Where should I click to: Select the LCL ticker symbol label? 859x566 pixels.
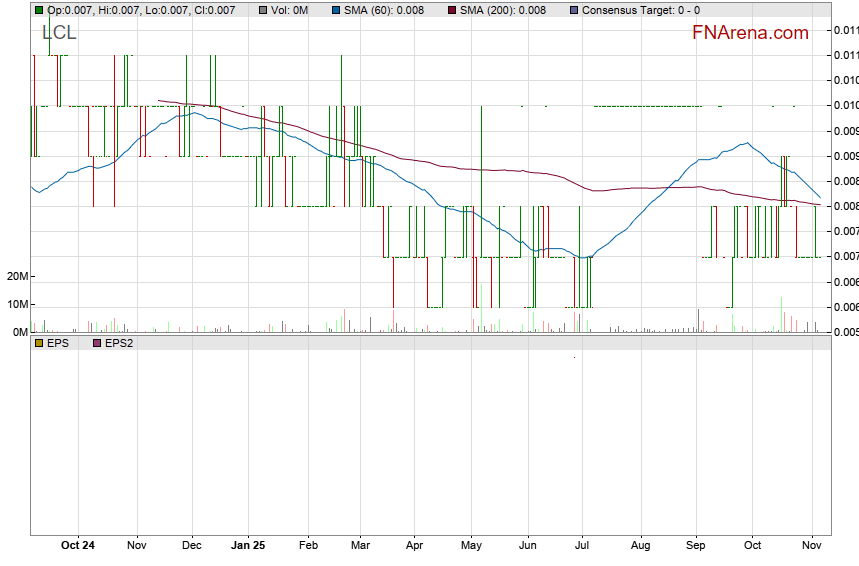59,33
